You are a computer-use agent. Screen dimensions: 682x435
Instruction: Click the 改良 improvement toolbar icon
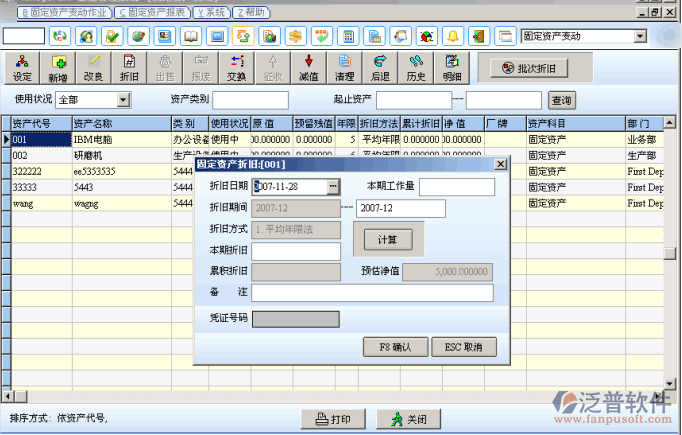(x=93, y=68)
